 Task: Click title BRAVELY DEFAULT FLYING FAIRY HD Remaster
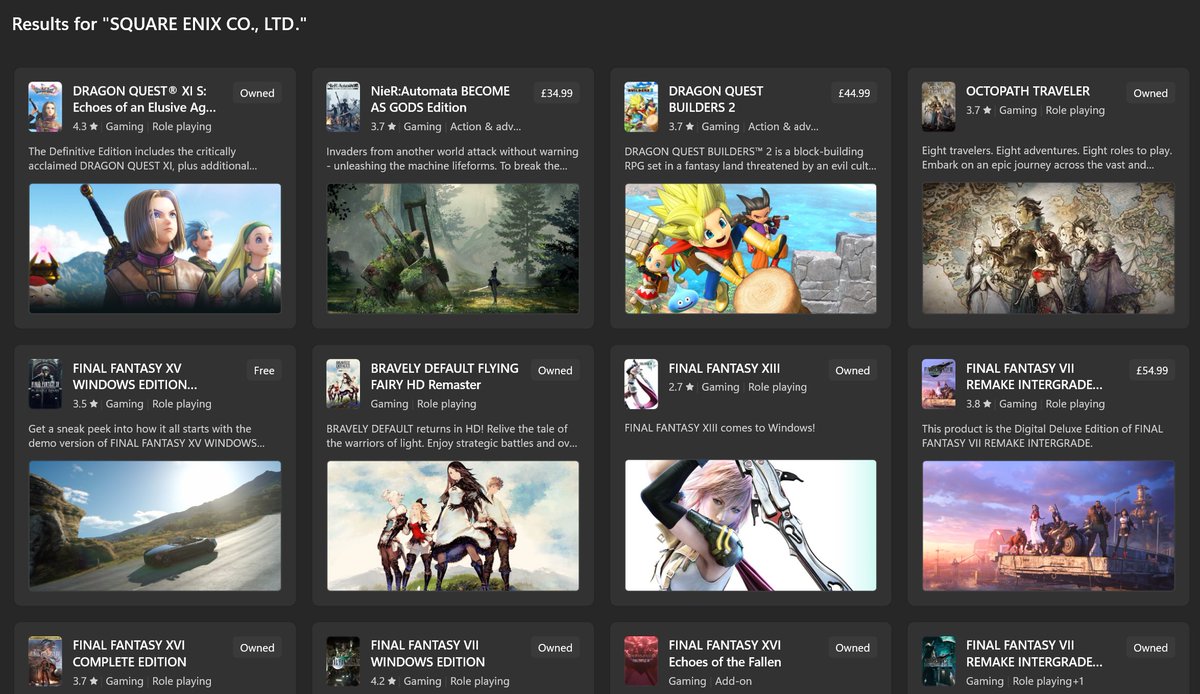coord(445,376)
